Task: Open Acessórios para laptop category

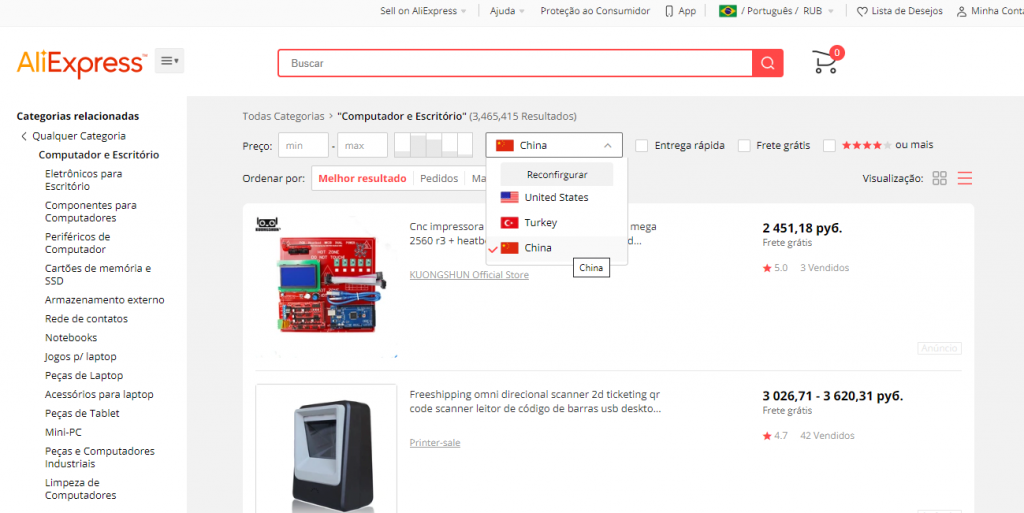Action: pyautogui.click(x=99, y=395)
